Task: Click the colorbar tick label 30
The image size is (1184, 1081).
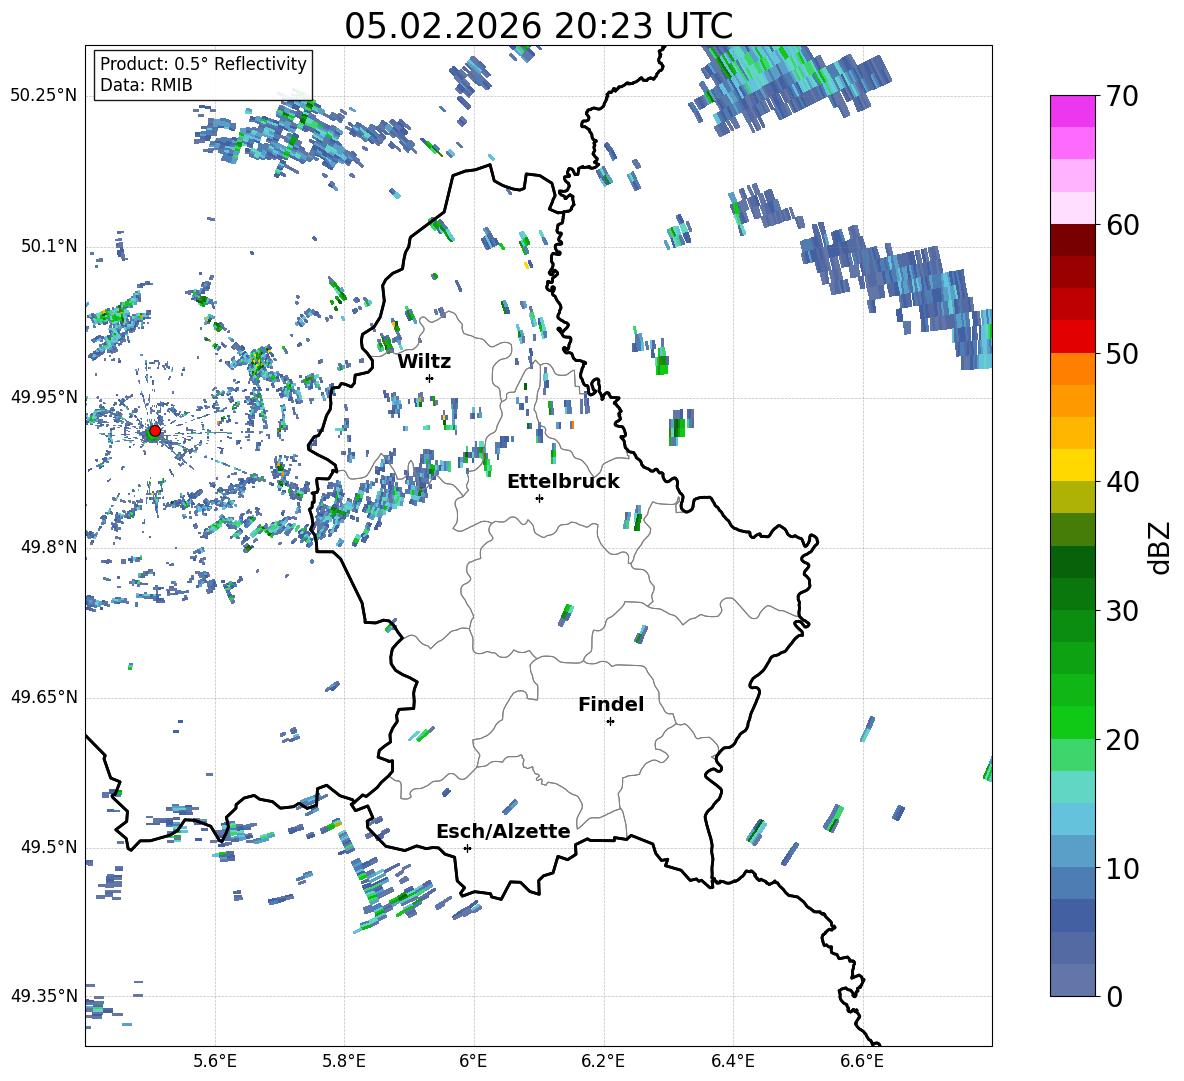Action: click(1121, 611)
